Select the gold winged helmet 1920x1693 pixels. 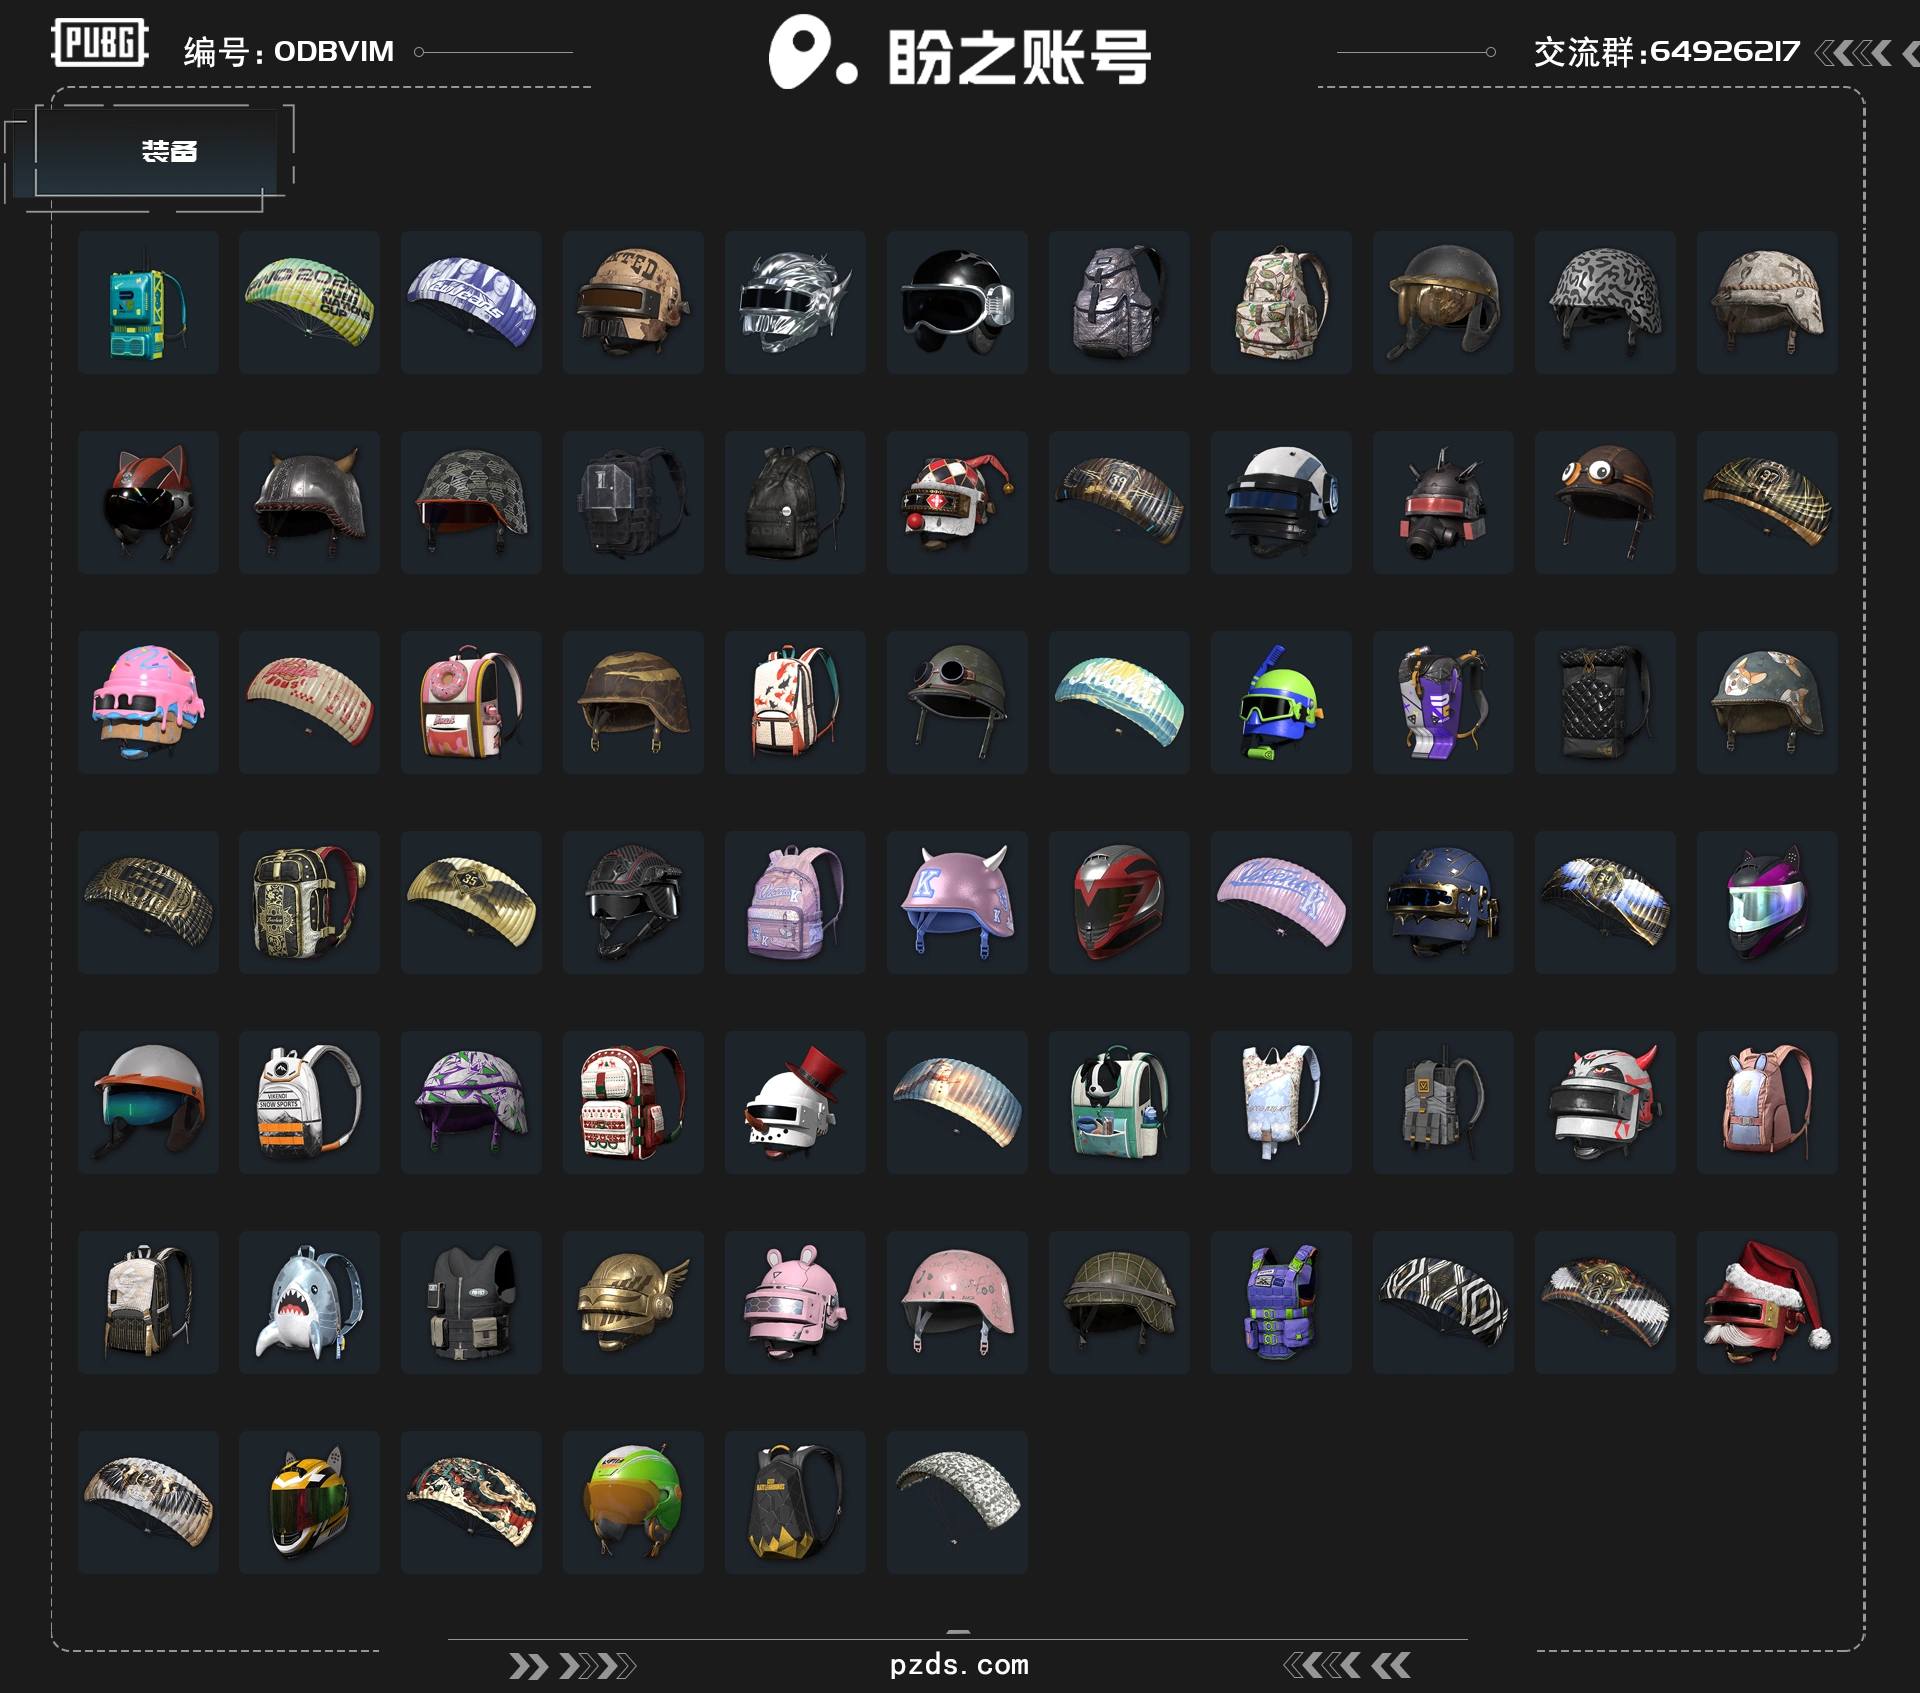tap(633, 1302)
